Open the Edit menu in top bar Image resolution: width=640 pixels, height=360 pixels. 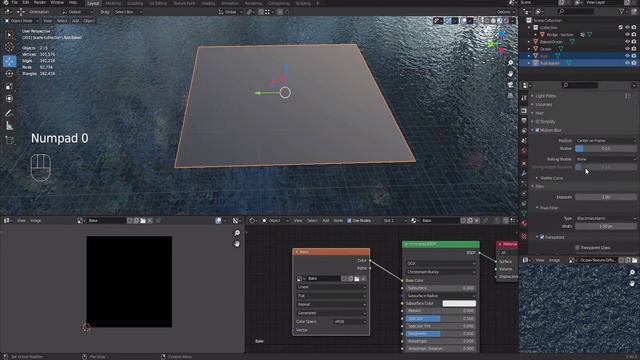click(26, 2)
